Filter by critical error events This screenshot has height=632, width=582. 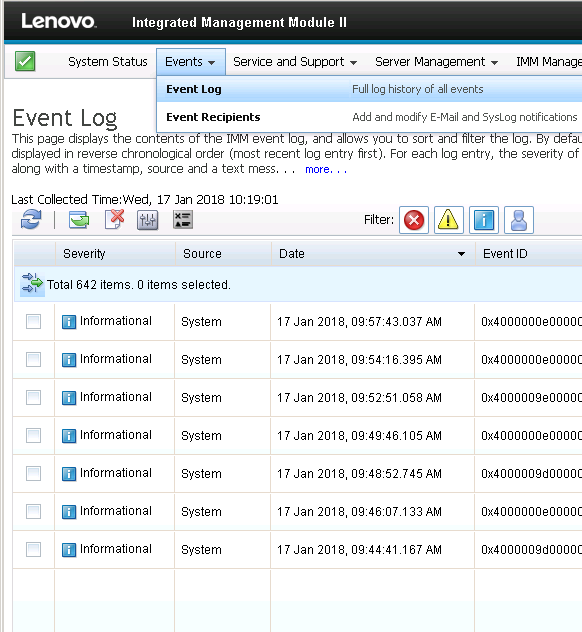[x=414, y=220]
